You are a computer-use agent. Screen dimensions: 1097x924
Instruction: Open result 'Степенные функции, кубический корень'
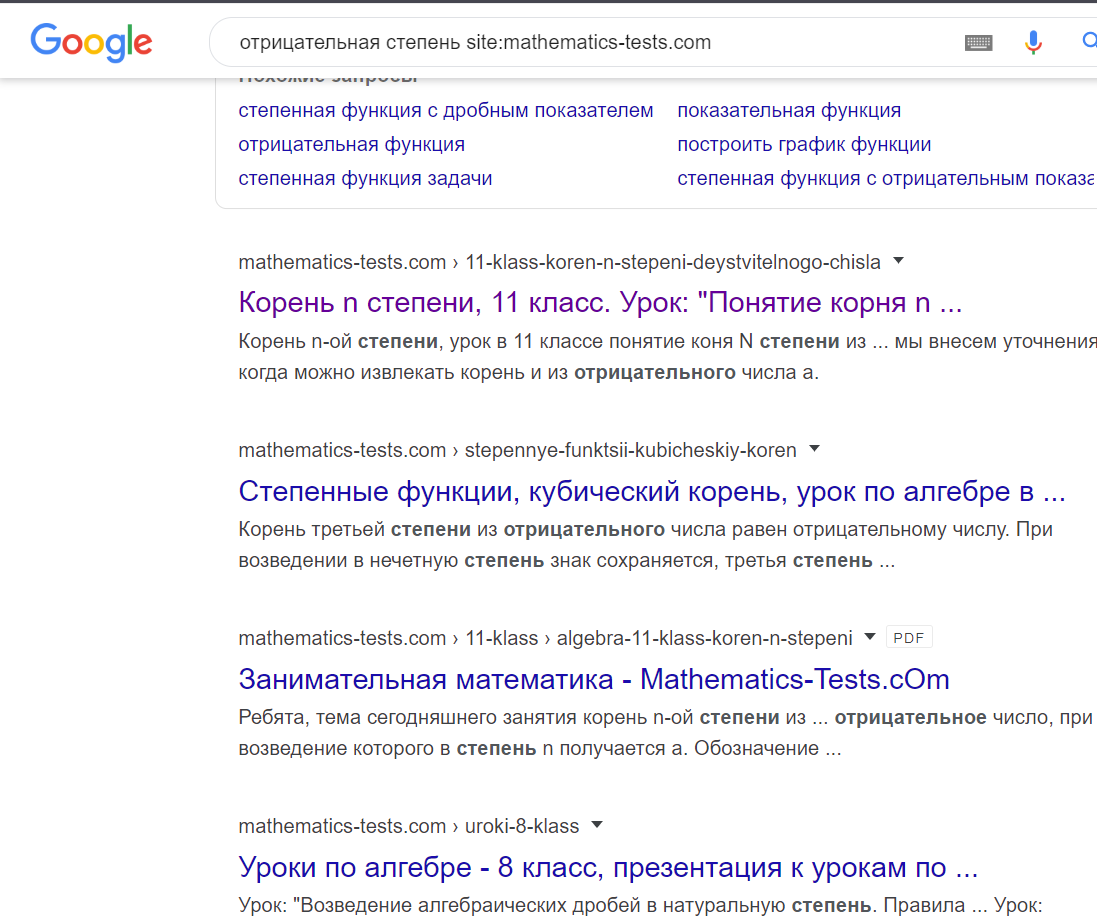click(x=651, y=491)
